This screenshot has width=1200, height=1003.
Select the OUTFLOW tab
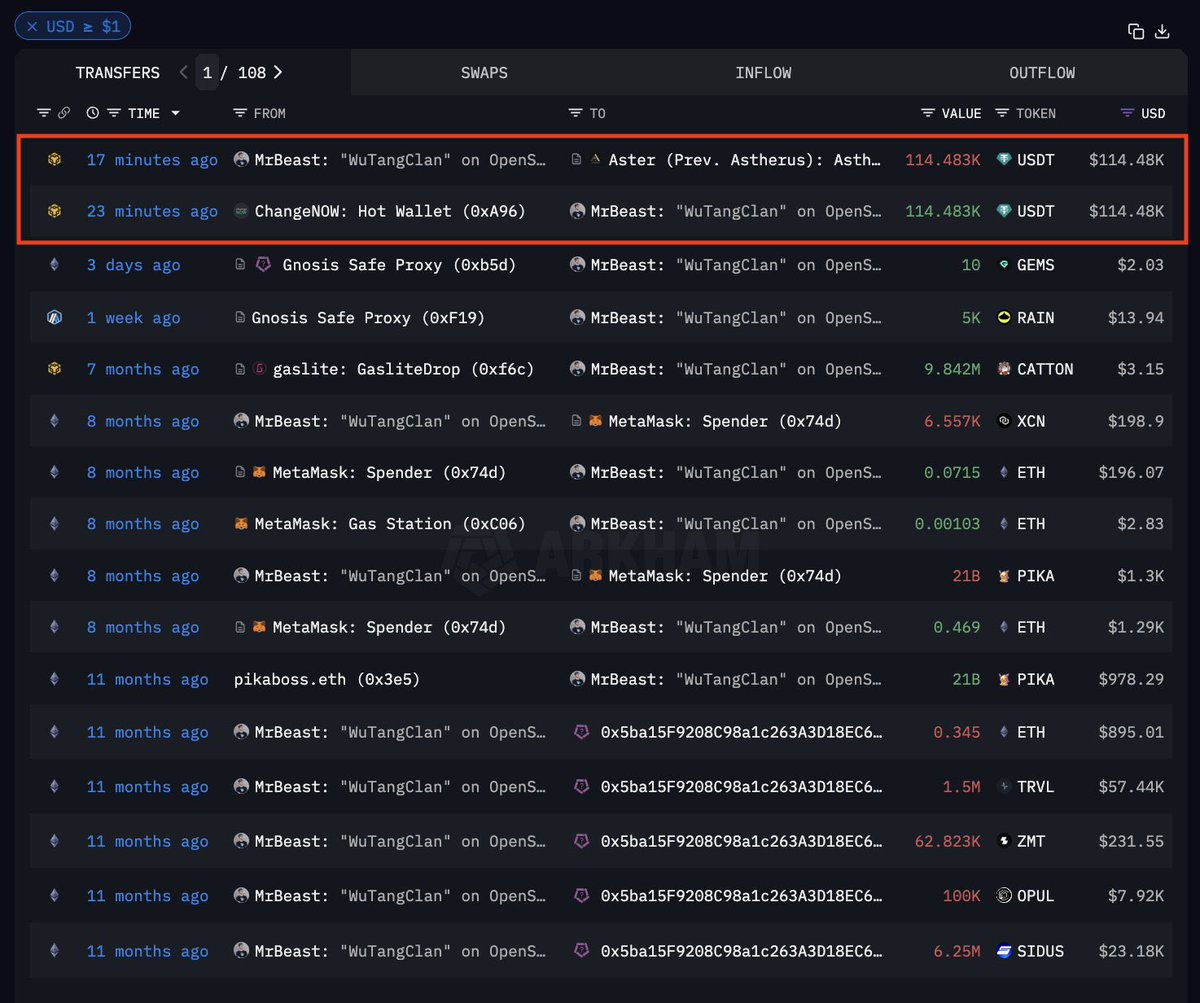(x=1042, y=73)
